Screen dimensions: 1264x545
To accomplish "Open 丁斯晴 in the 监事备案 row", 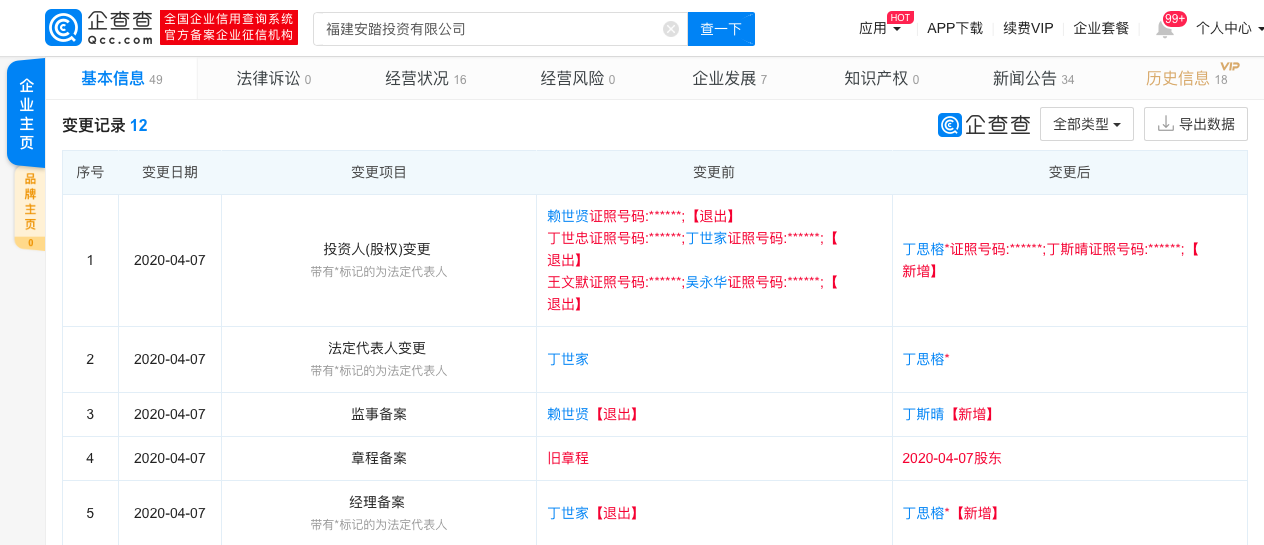I will (923, 414).
